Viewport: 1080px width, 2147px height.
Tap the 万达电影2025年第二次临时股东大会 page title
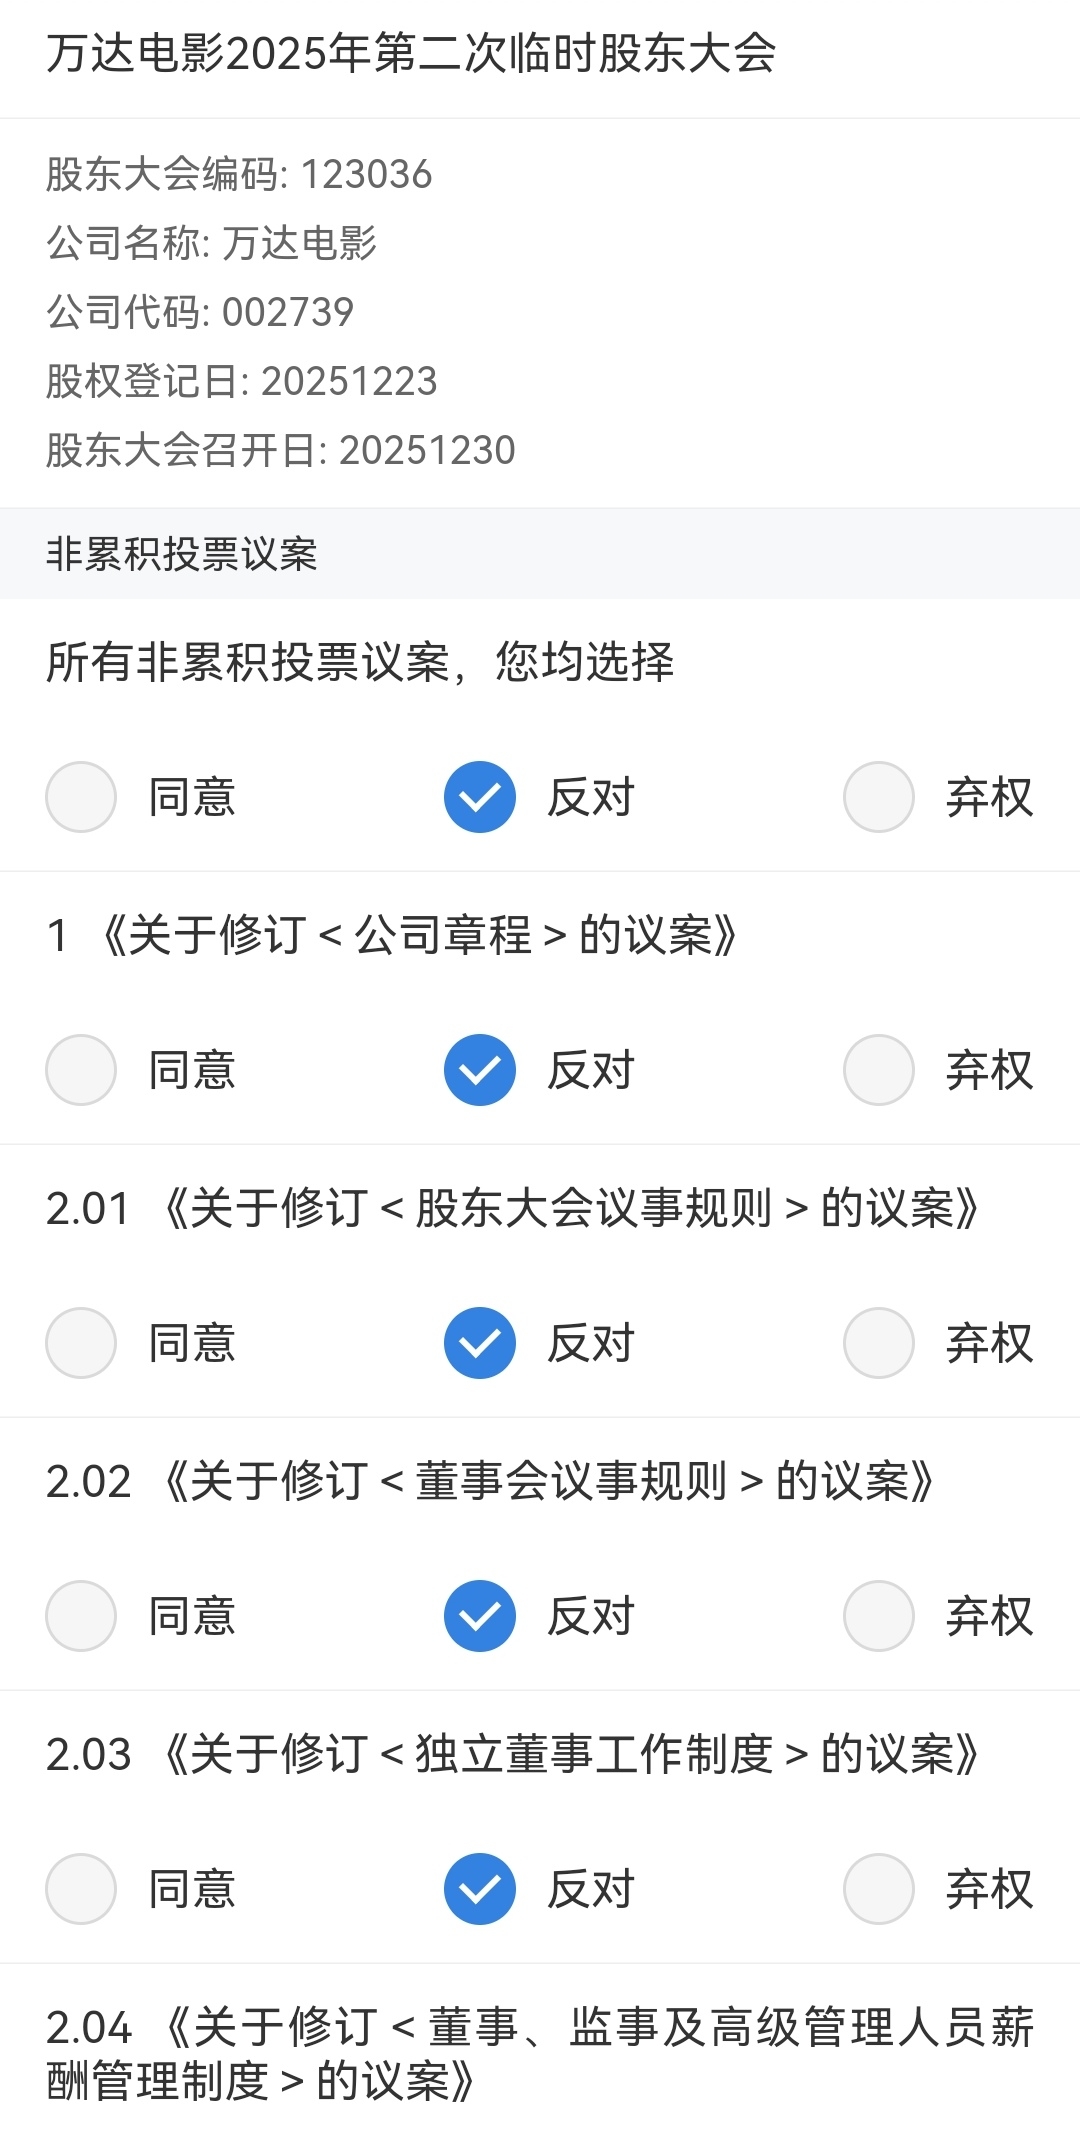tap(411, 54)
